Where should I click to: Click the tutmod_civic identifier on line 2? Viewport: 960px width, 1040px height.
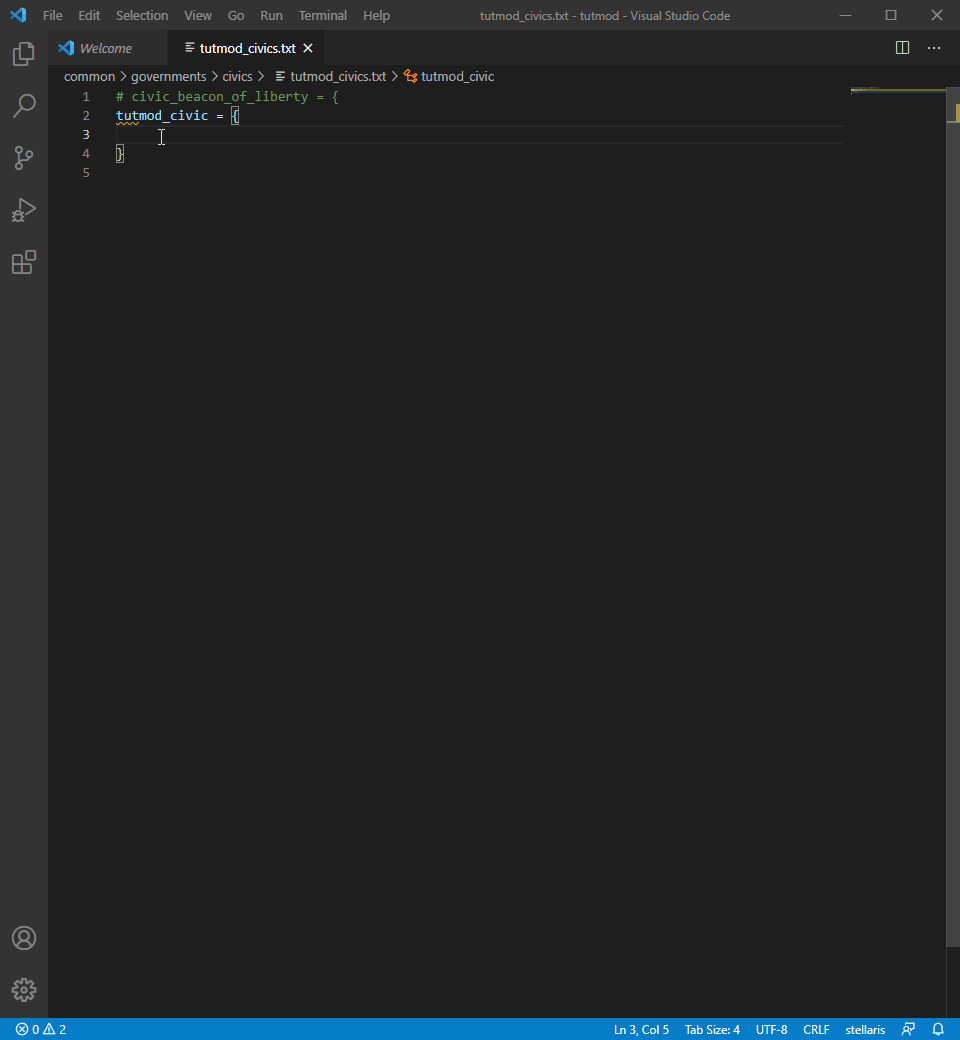[x=162, y=115]
